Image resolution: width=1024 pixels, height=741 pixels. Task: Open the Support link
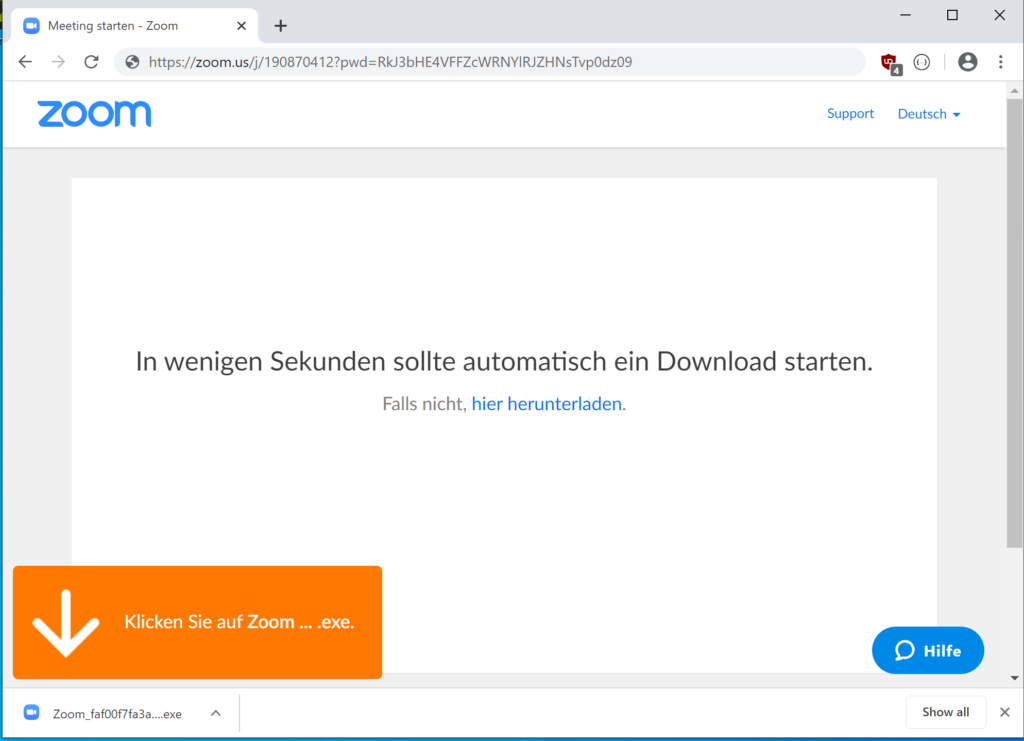(x=850, y=114)
